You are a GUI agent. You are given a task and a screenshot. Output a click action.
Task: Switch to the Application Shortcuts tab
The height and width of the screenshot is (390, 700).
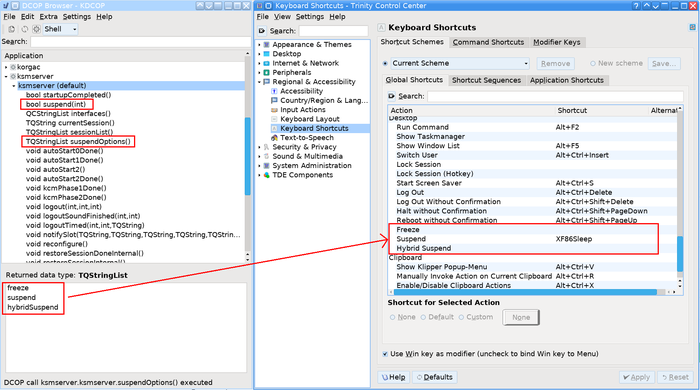[x=567, y=80]
